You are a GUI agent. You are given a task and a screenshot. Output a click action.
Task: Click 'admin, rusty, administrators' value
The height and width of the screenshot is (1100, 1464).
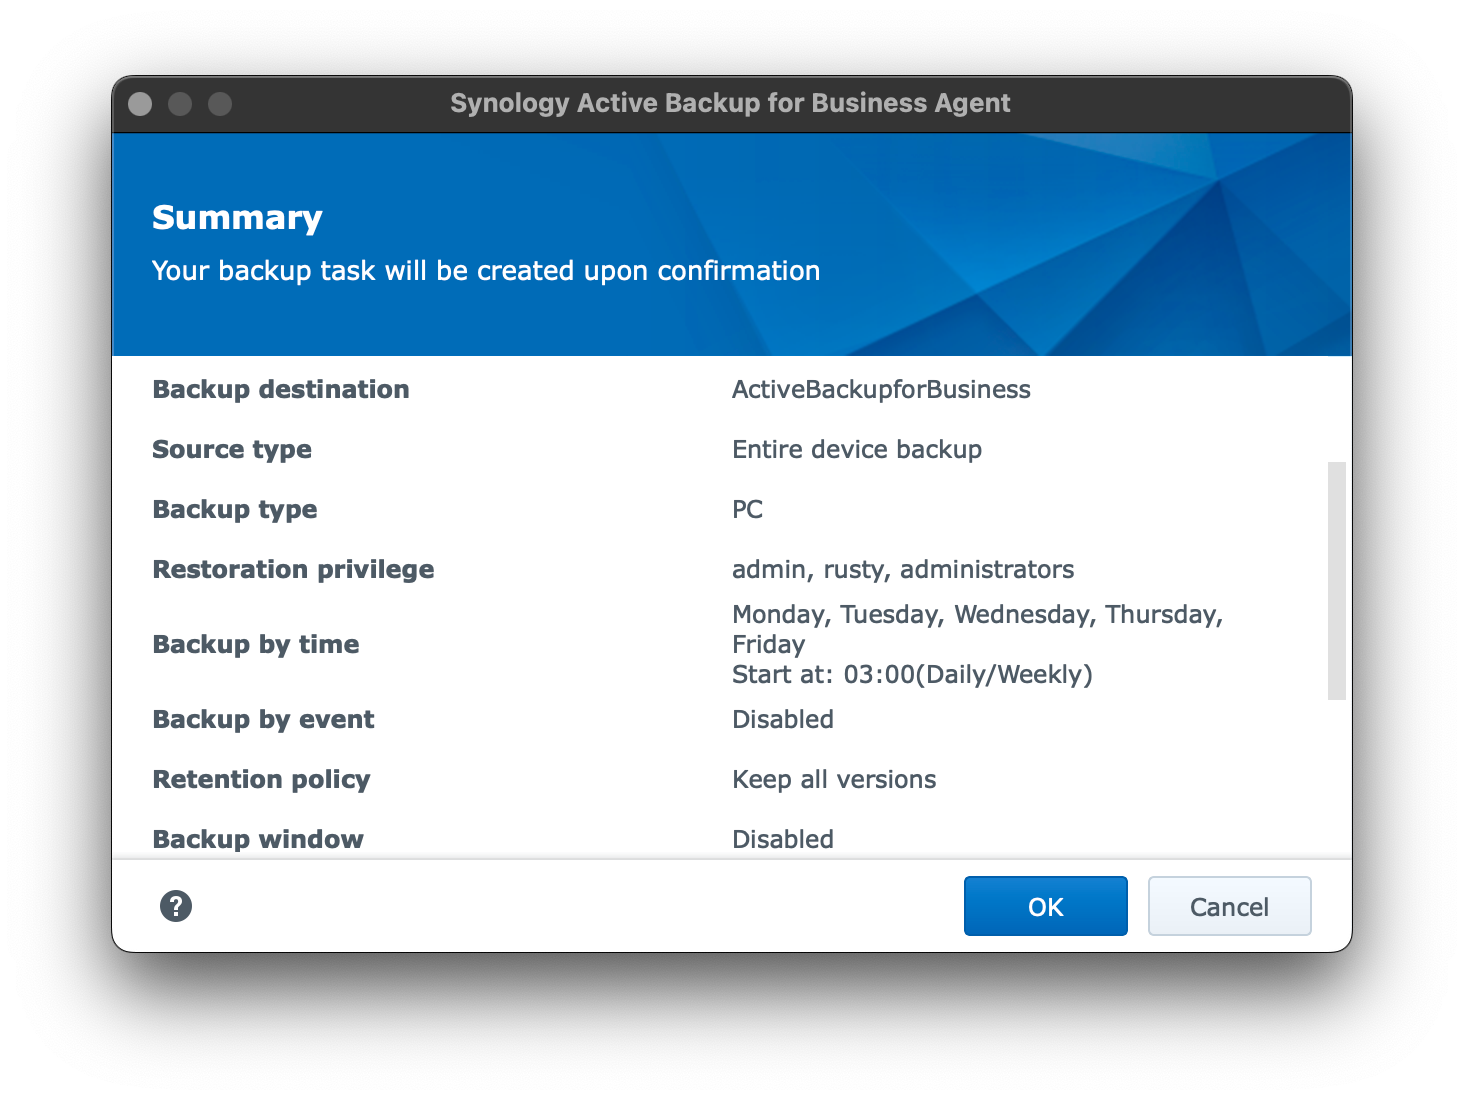[903, 569]
